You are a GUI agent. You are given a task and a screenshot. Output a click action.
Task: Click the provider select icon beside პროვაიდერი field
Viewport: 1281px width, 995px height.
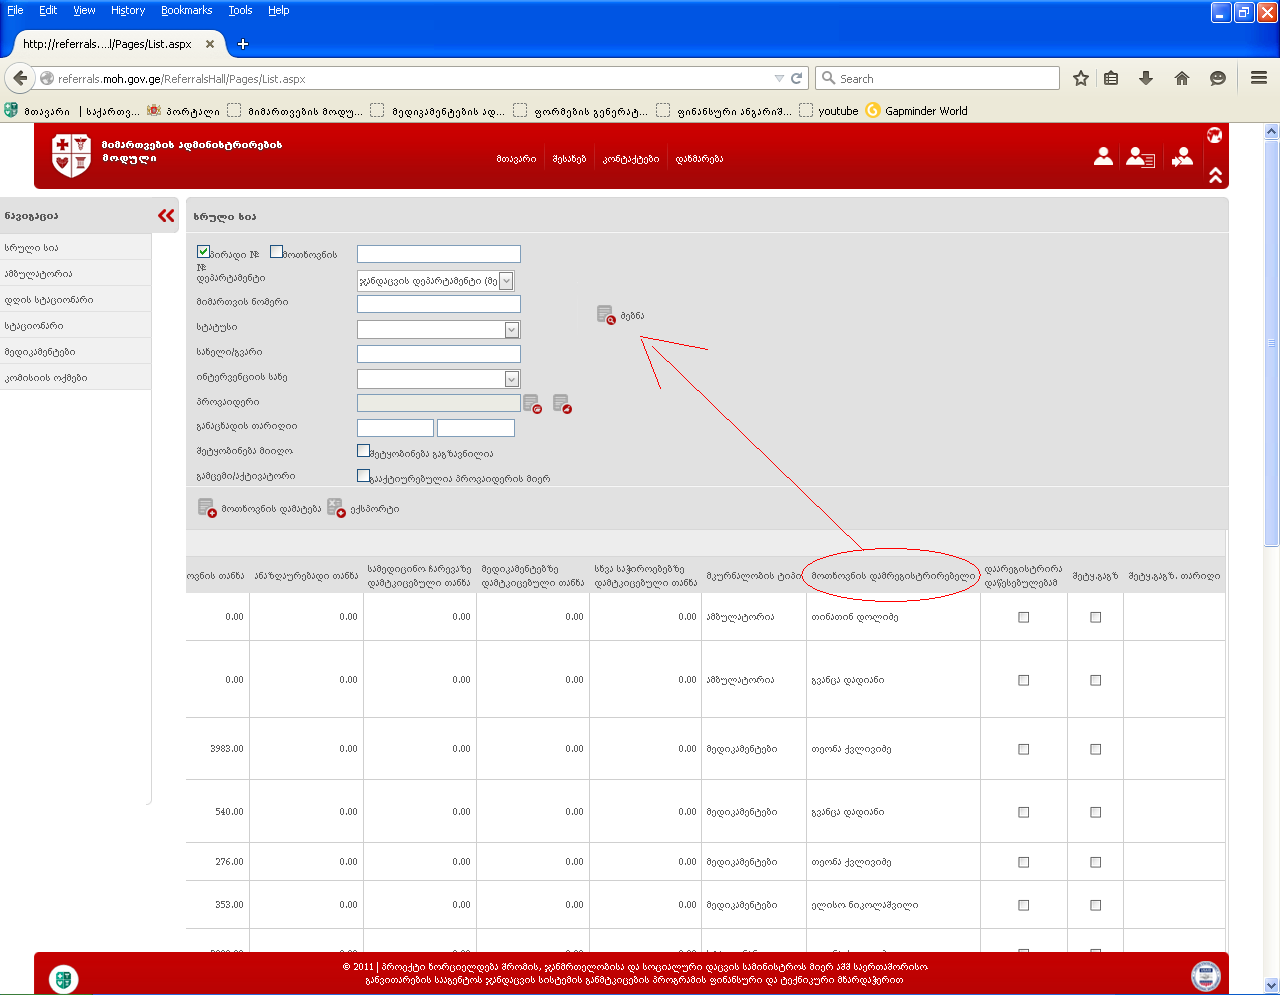[x=532, y=403]
